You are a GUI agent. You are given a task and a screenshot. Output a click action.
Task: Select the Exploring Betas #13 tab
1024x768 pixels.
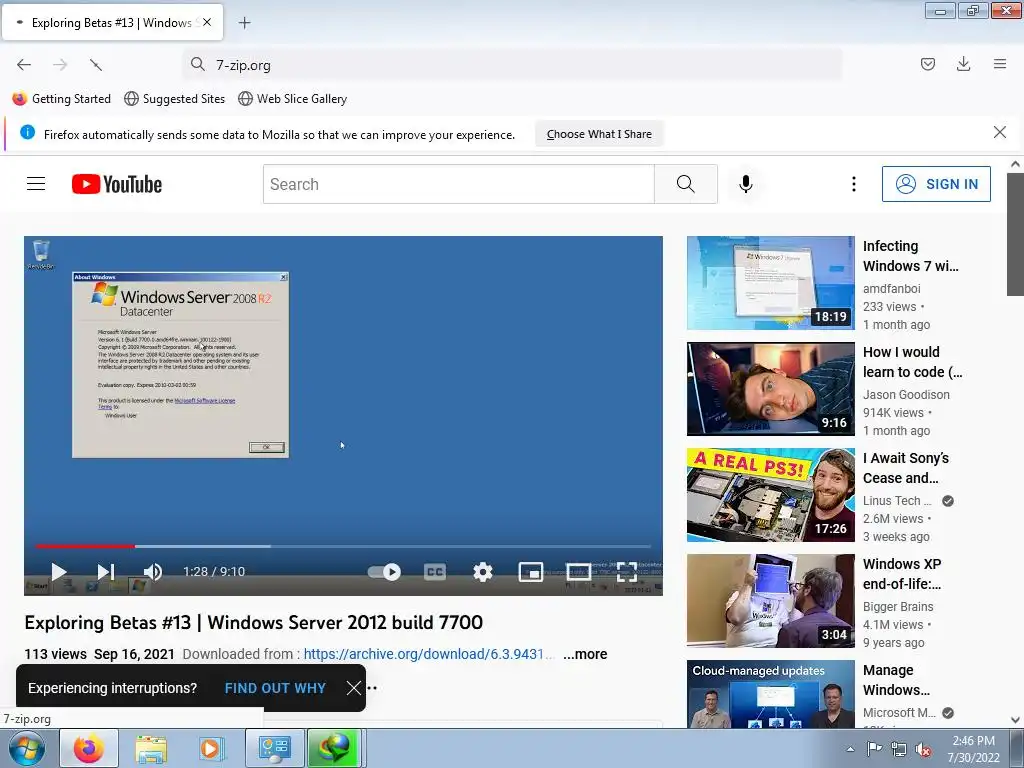pyautogui.click(x=112, y=22)
